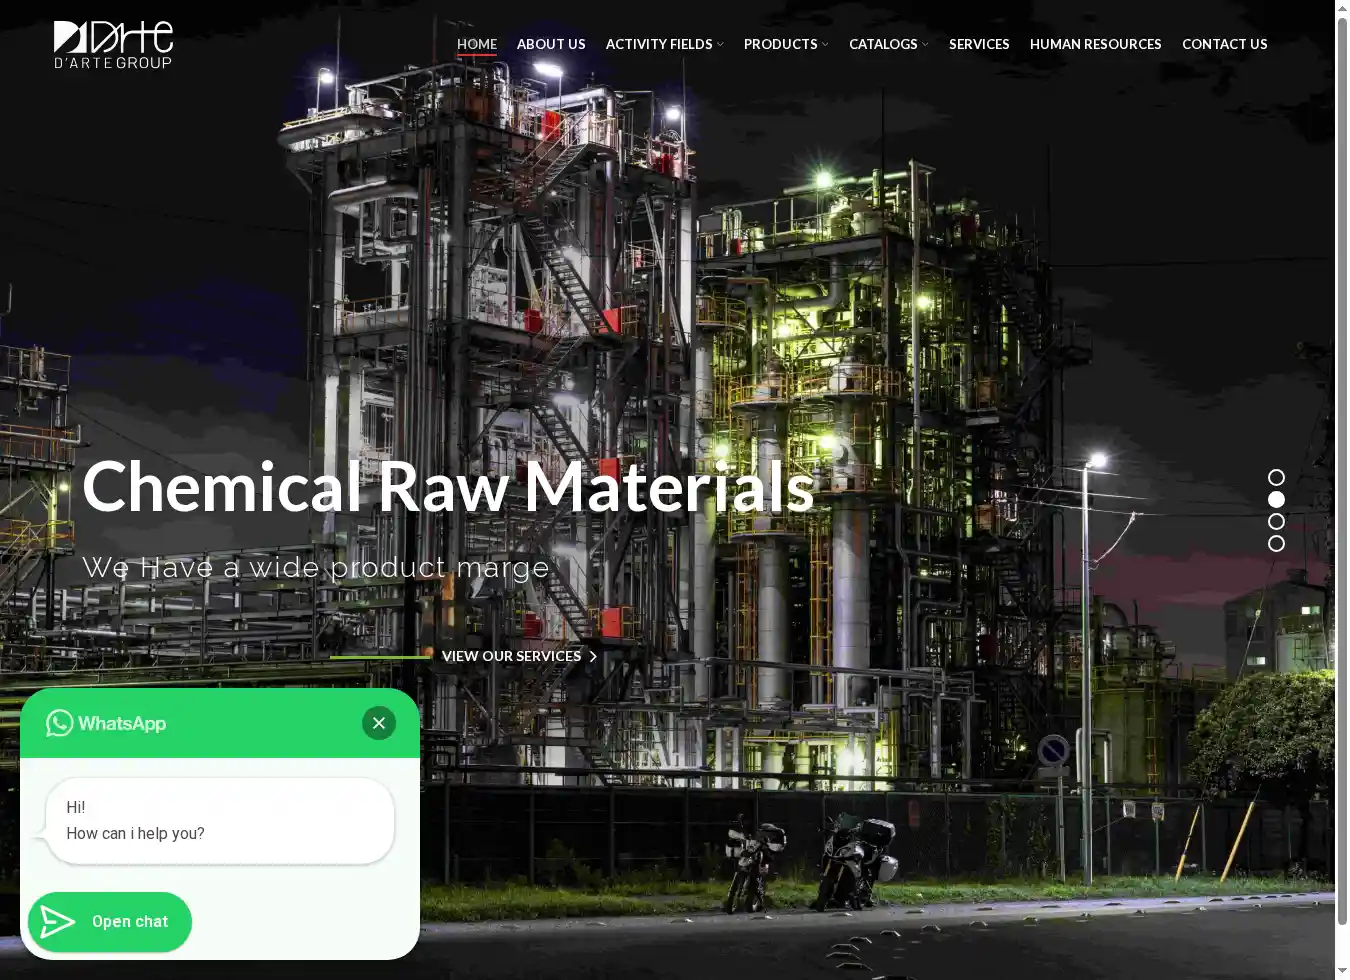Image resolution: width=1350 pixels, height=980 pixels.
Task: Select the second slide indicator dot
Action: click(1276, 500)
